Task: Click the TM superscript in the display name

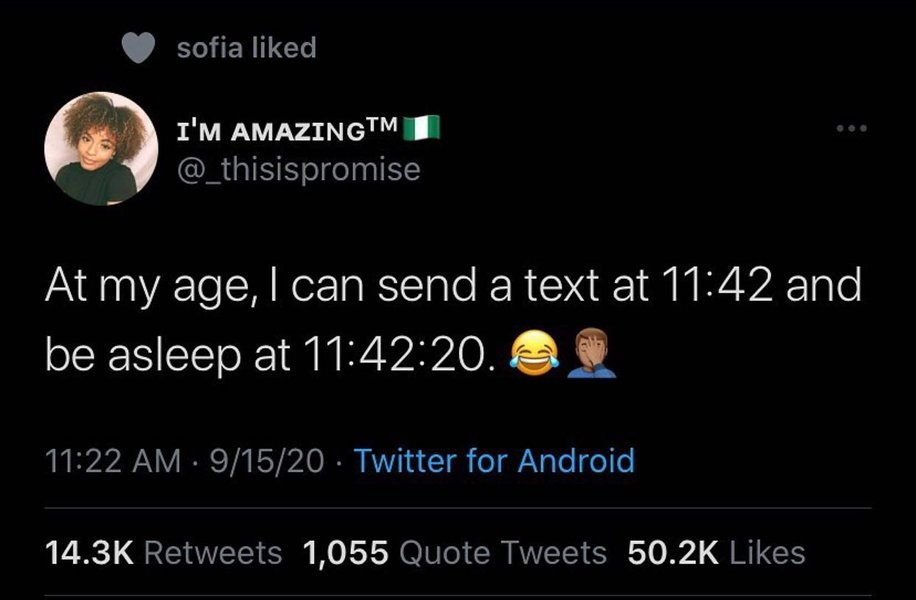Action: (386, 124)
